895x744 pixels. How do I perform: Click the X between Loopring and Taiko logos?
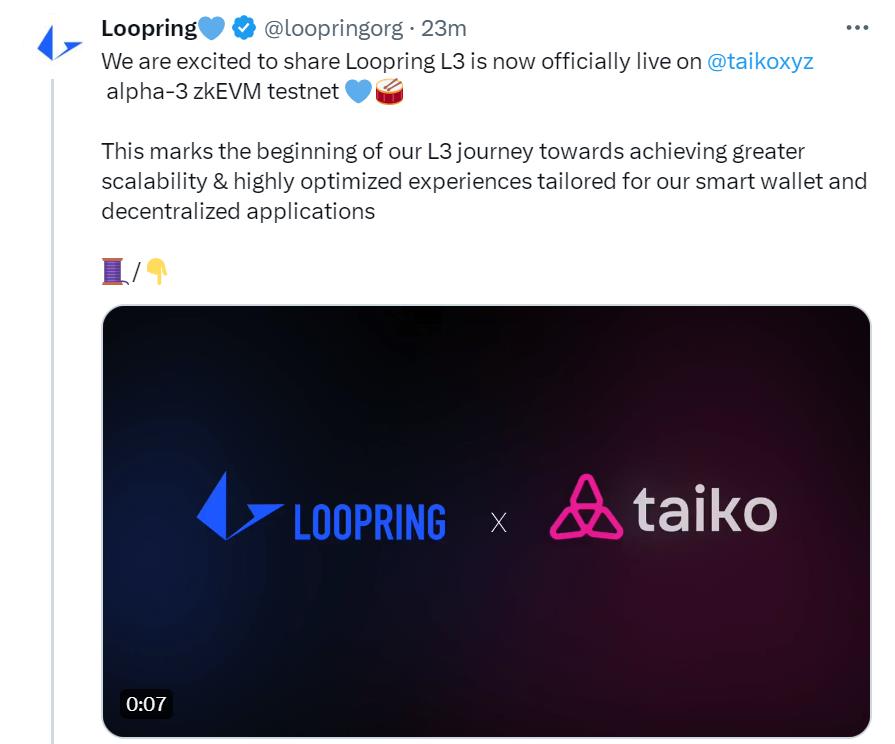(x=496, y=523)
